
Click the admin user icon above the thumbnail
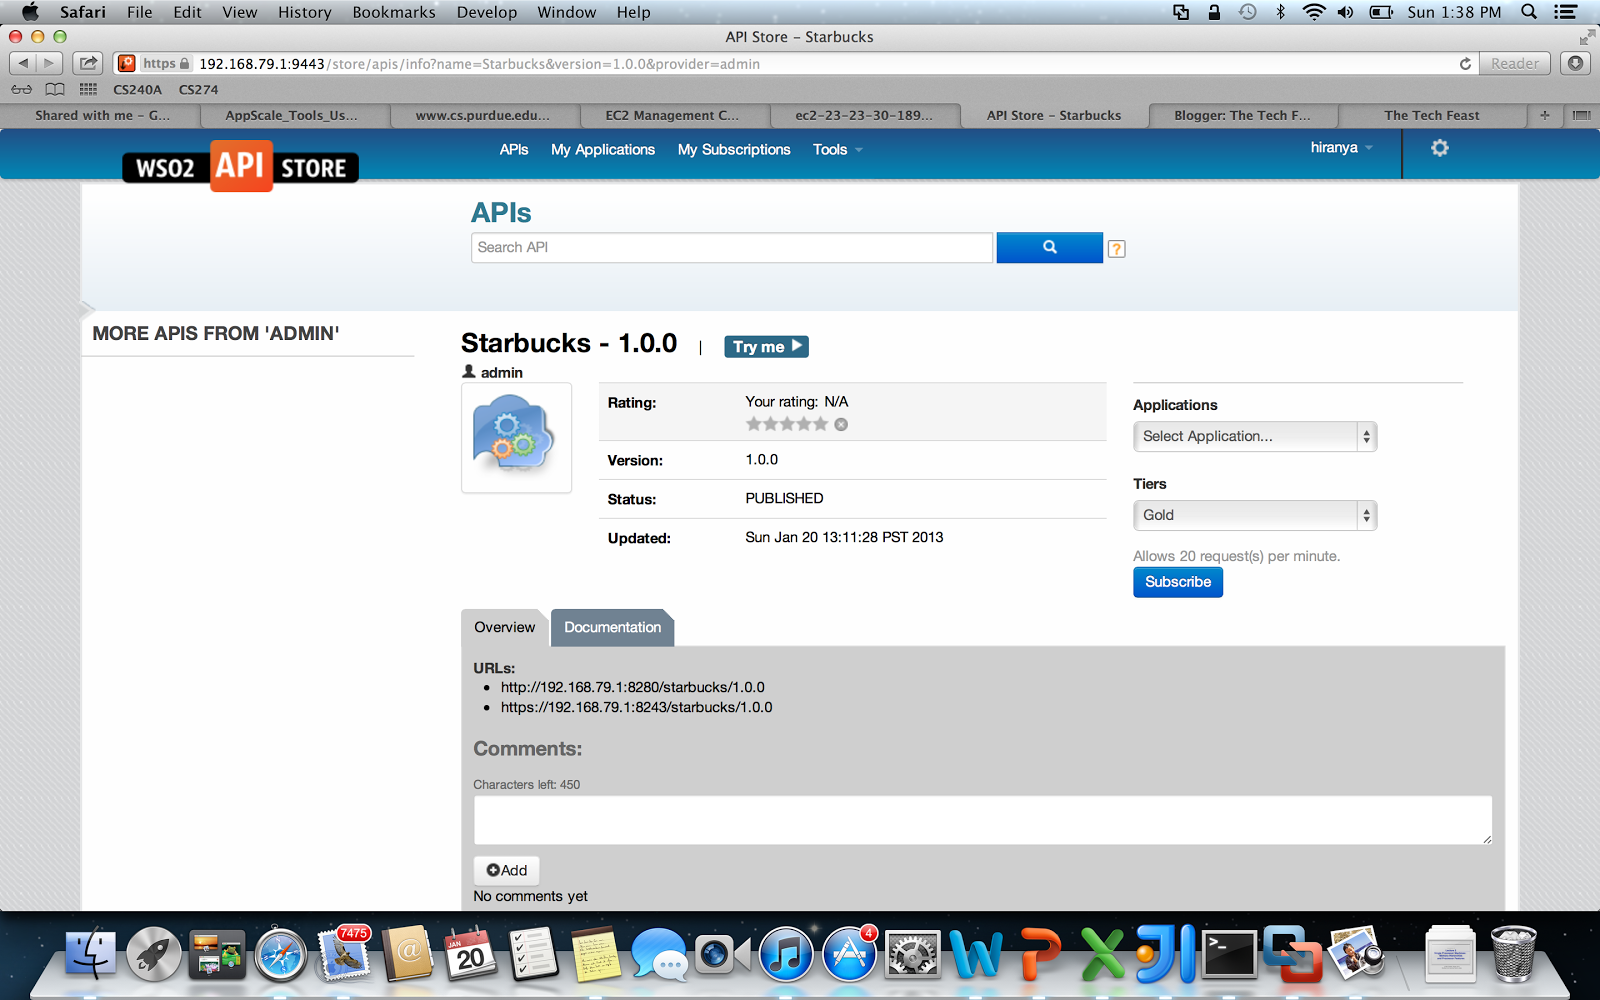[x=467, y=371]
